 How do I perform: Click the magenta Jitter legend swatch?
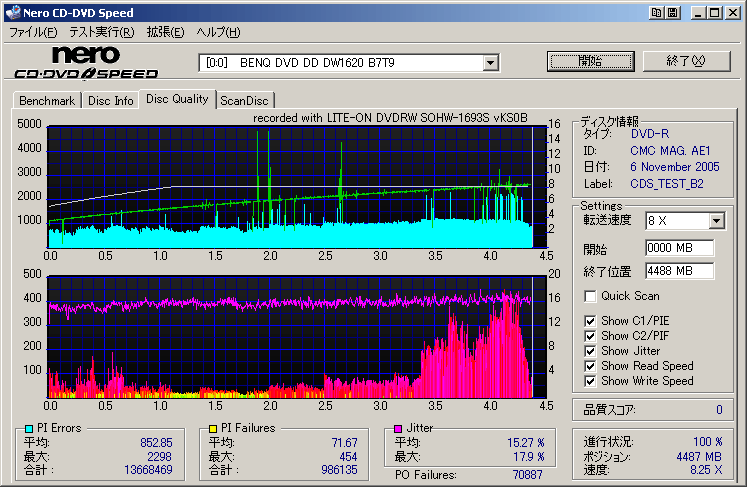point(398,428)
